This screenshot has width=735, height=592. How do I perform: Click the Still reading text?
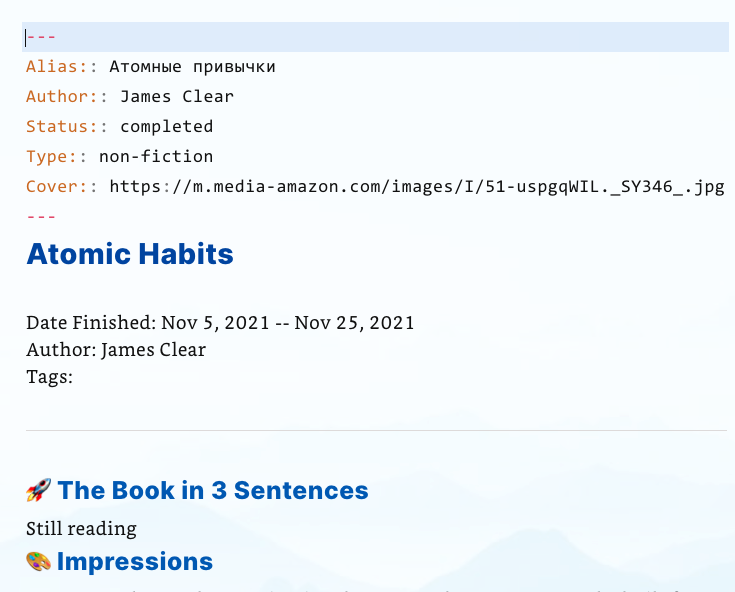[82, 529]
